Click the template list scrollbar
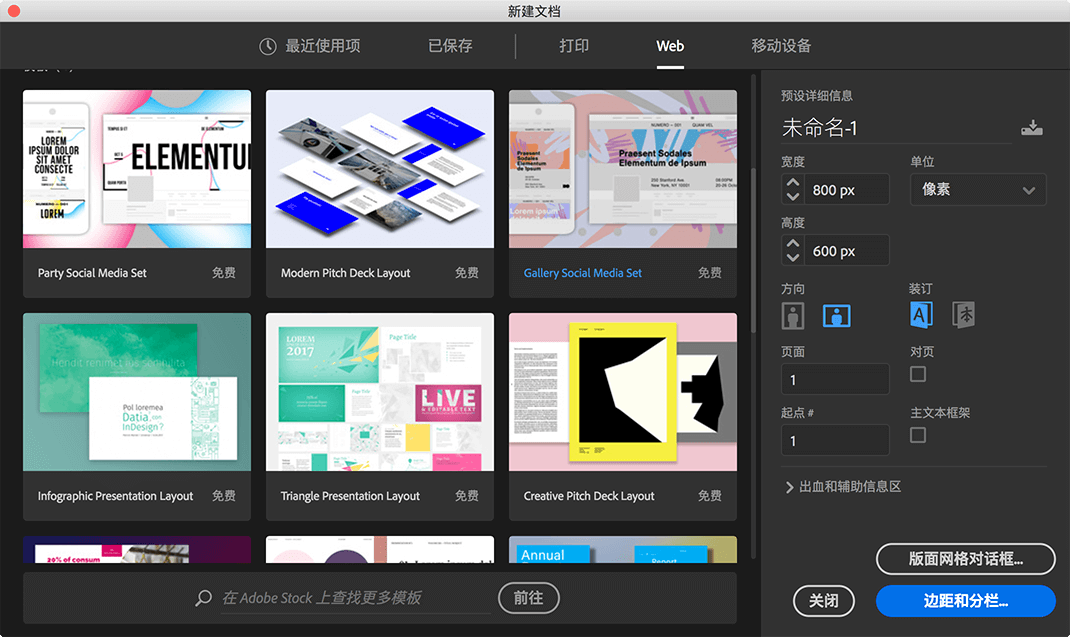Image resolution: width=1070 pixels, height=637 pixels. (x=753, y=249)
